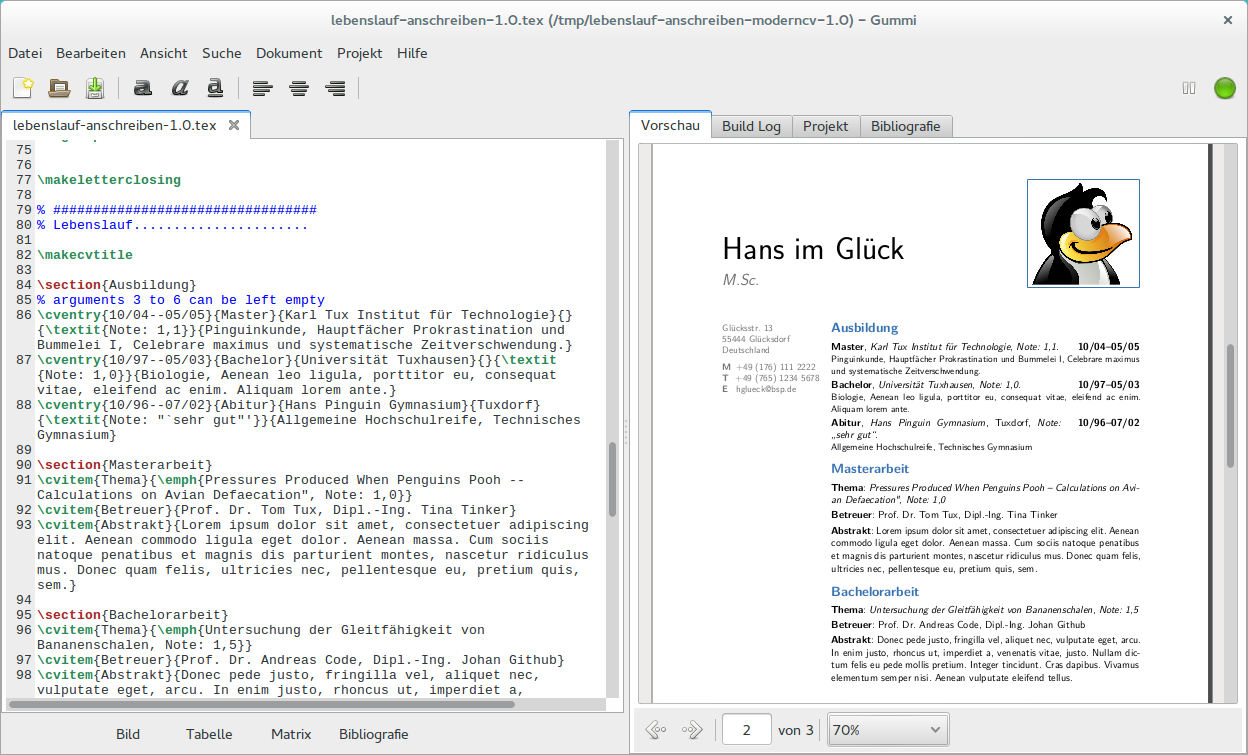Center-align the text
The image size is (1248, 755).
[298, 88]
